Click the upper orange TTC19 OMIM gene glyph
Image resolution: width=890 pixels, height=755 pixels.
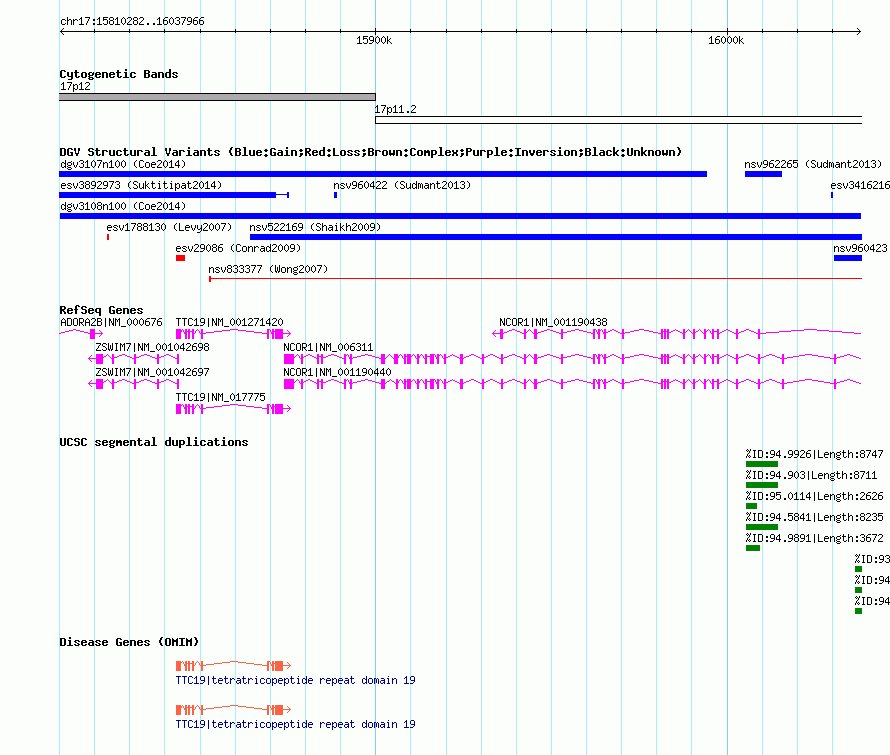[233, 665]
